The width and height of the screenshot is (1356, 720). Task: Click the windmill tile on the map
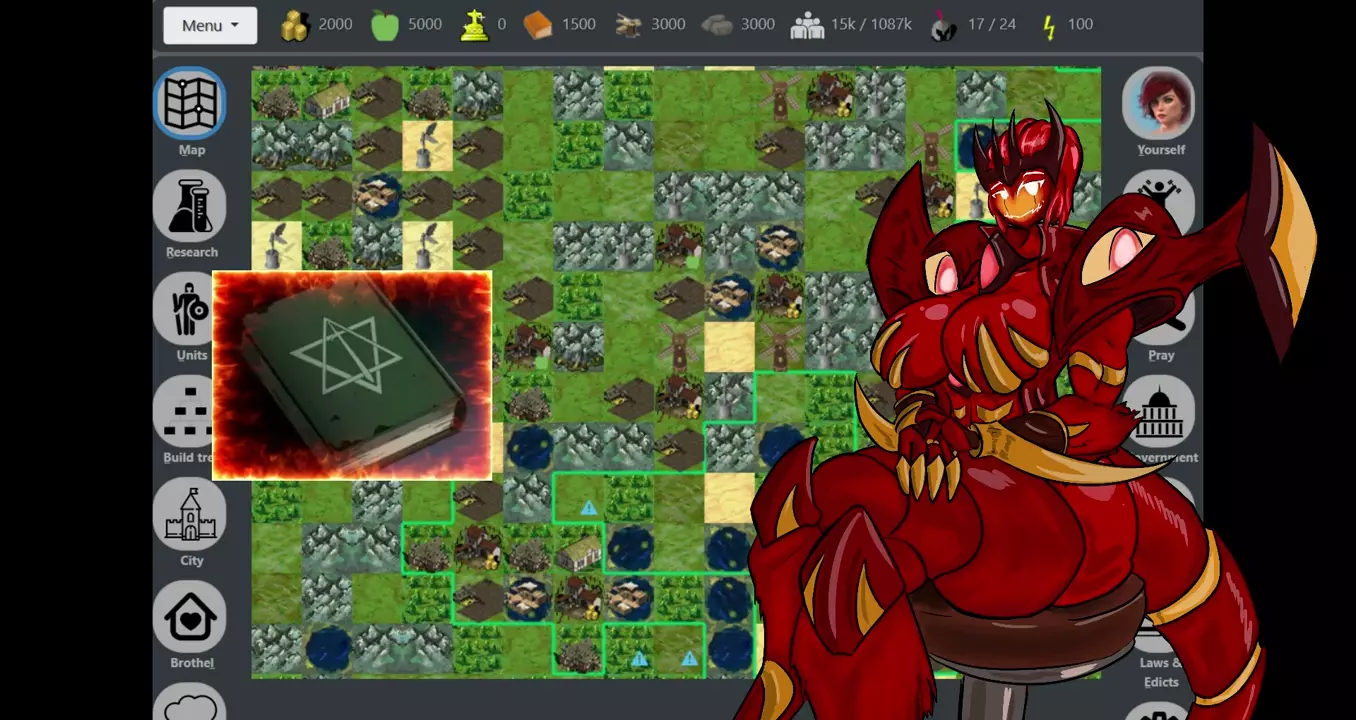pos(780,96)
